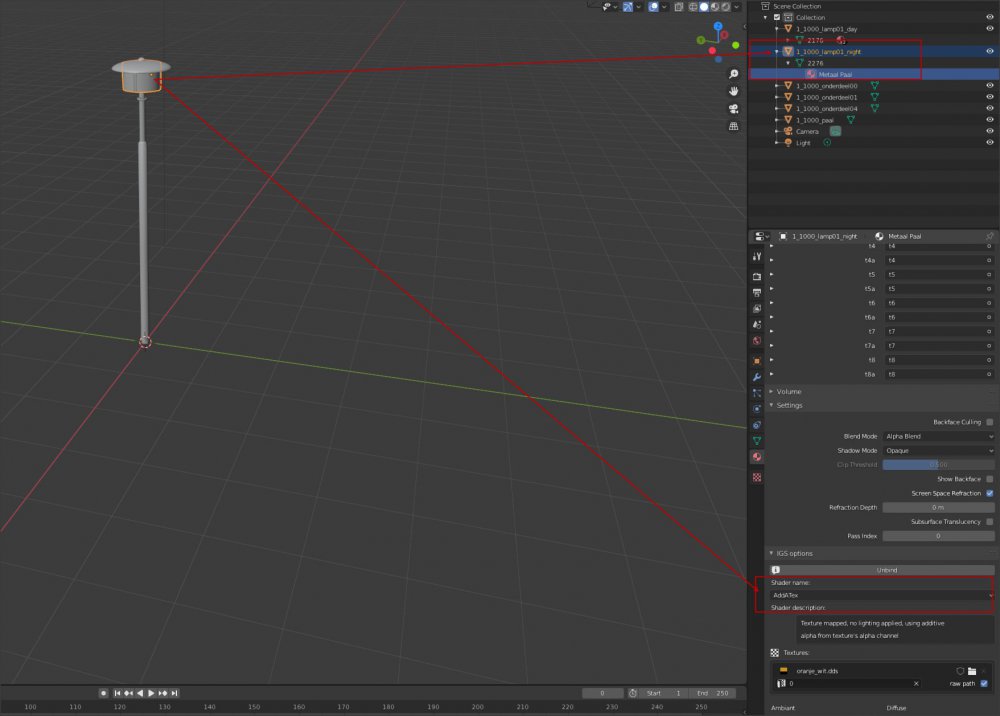Open the Shadow Mode dropdown

coord(939,451)
